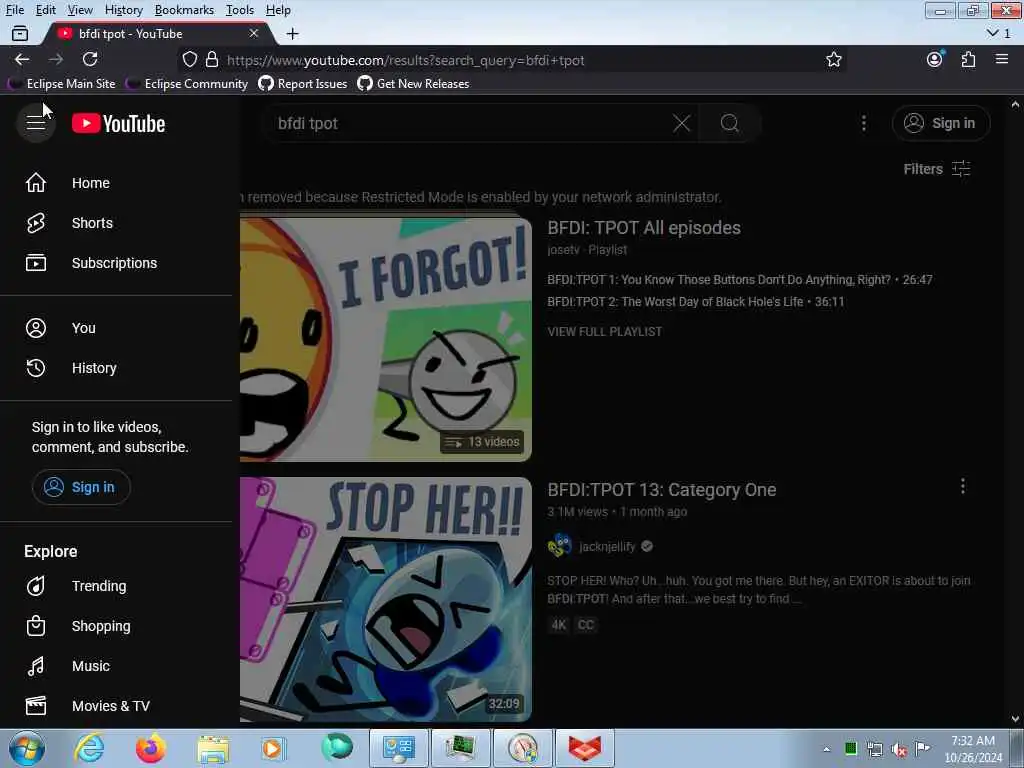This screenshot has width=1024, height=768.
Task: Open Windows Explorer folder in taskbar
Action: click(214, 749)
